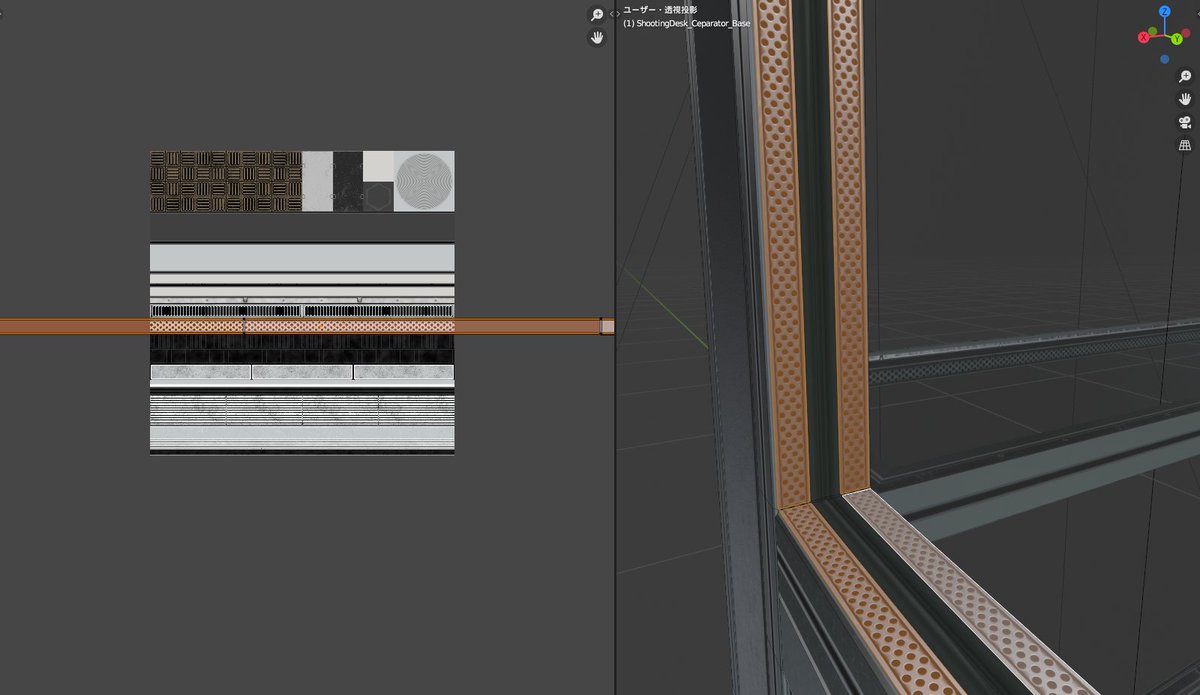Click the concentric circles tile in the texture

pyautogui.click(x=424, y=181)
